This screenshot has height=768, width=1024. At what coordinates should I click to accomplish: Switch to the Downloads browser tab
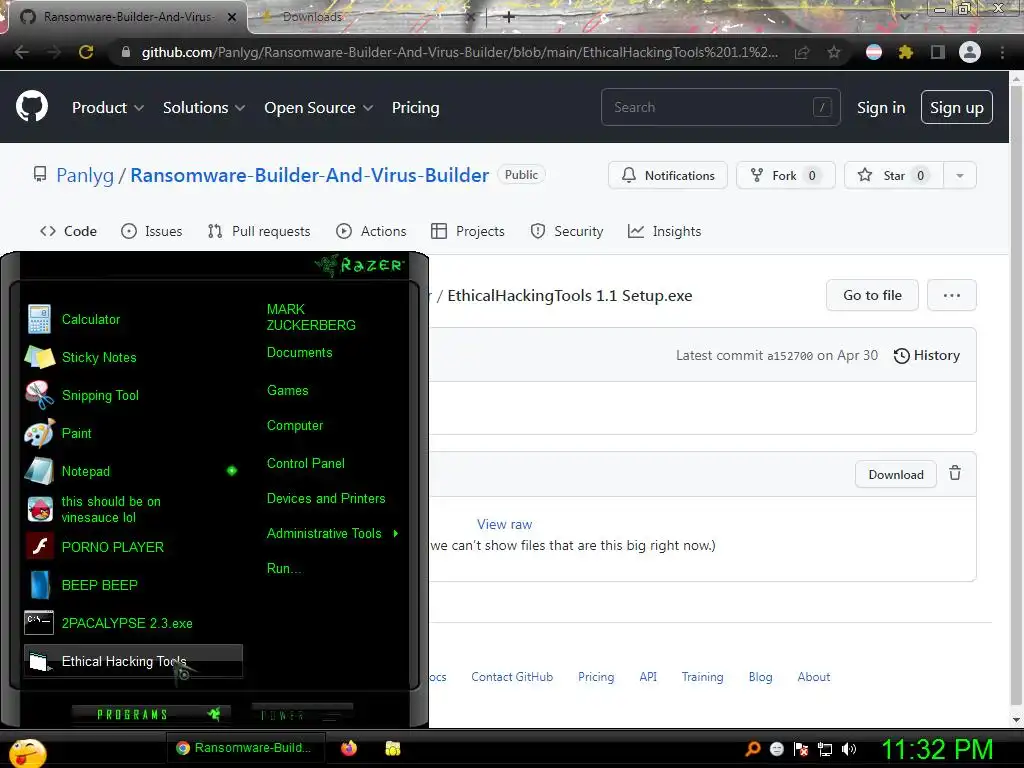(366, 16)
